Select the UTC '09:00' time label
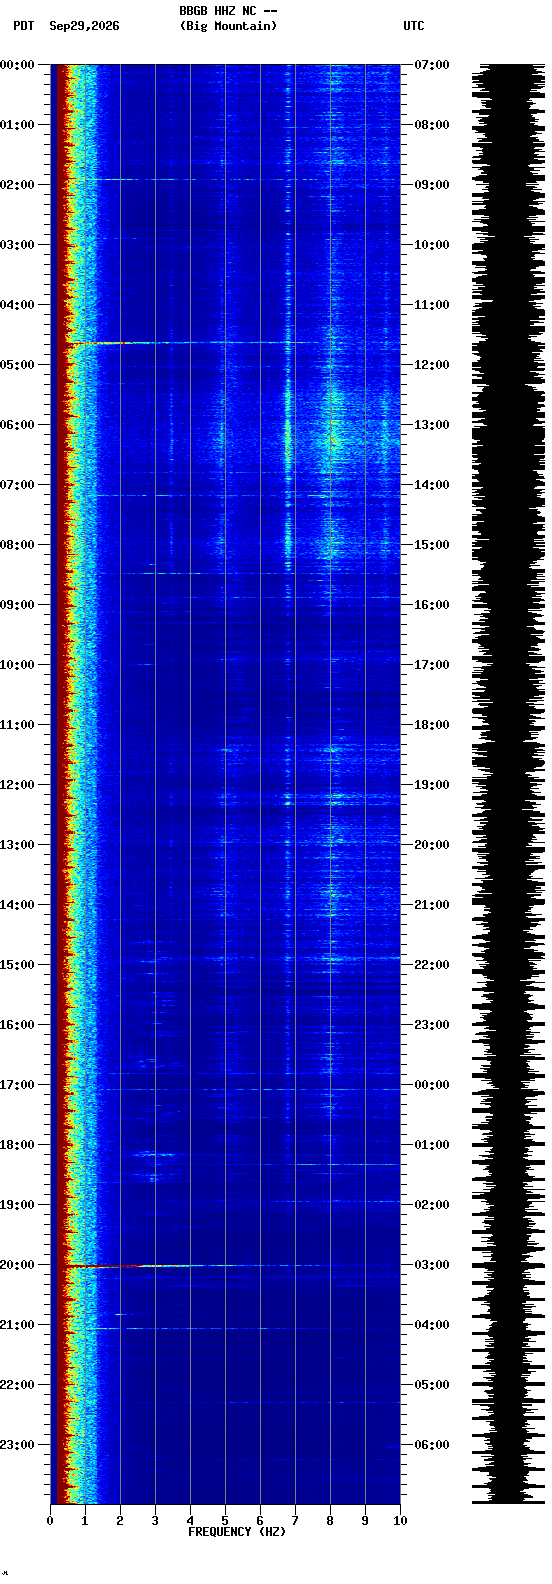552x1584 pixels. point(431,185)
